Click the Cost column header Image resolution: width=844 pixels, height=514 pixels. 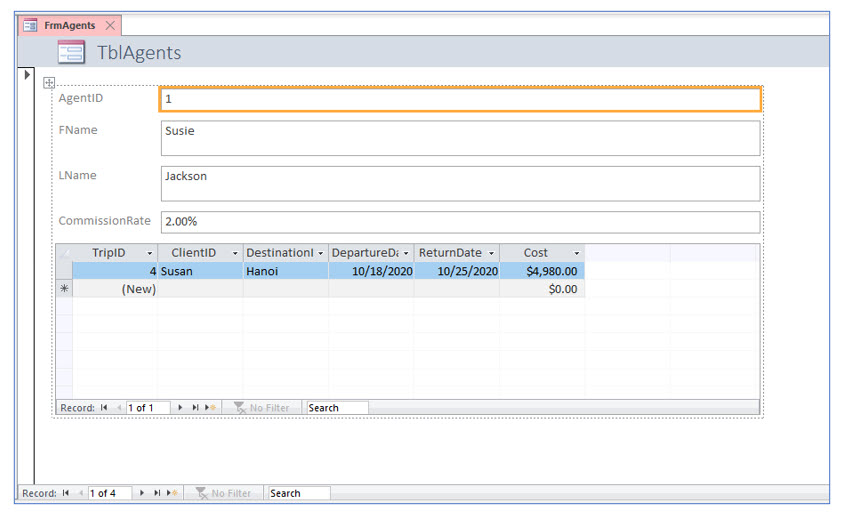542,253
